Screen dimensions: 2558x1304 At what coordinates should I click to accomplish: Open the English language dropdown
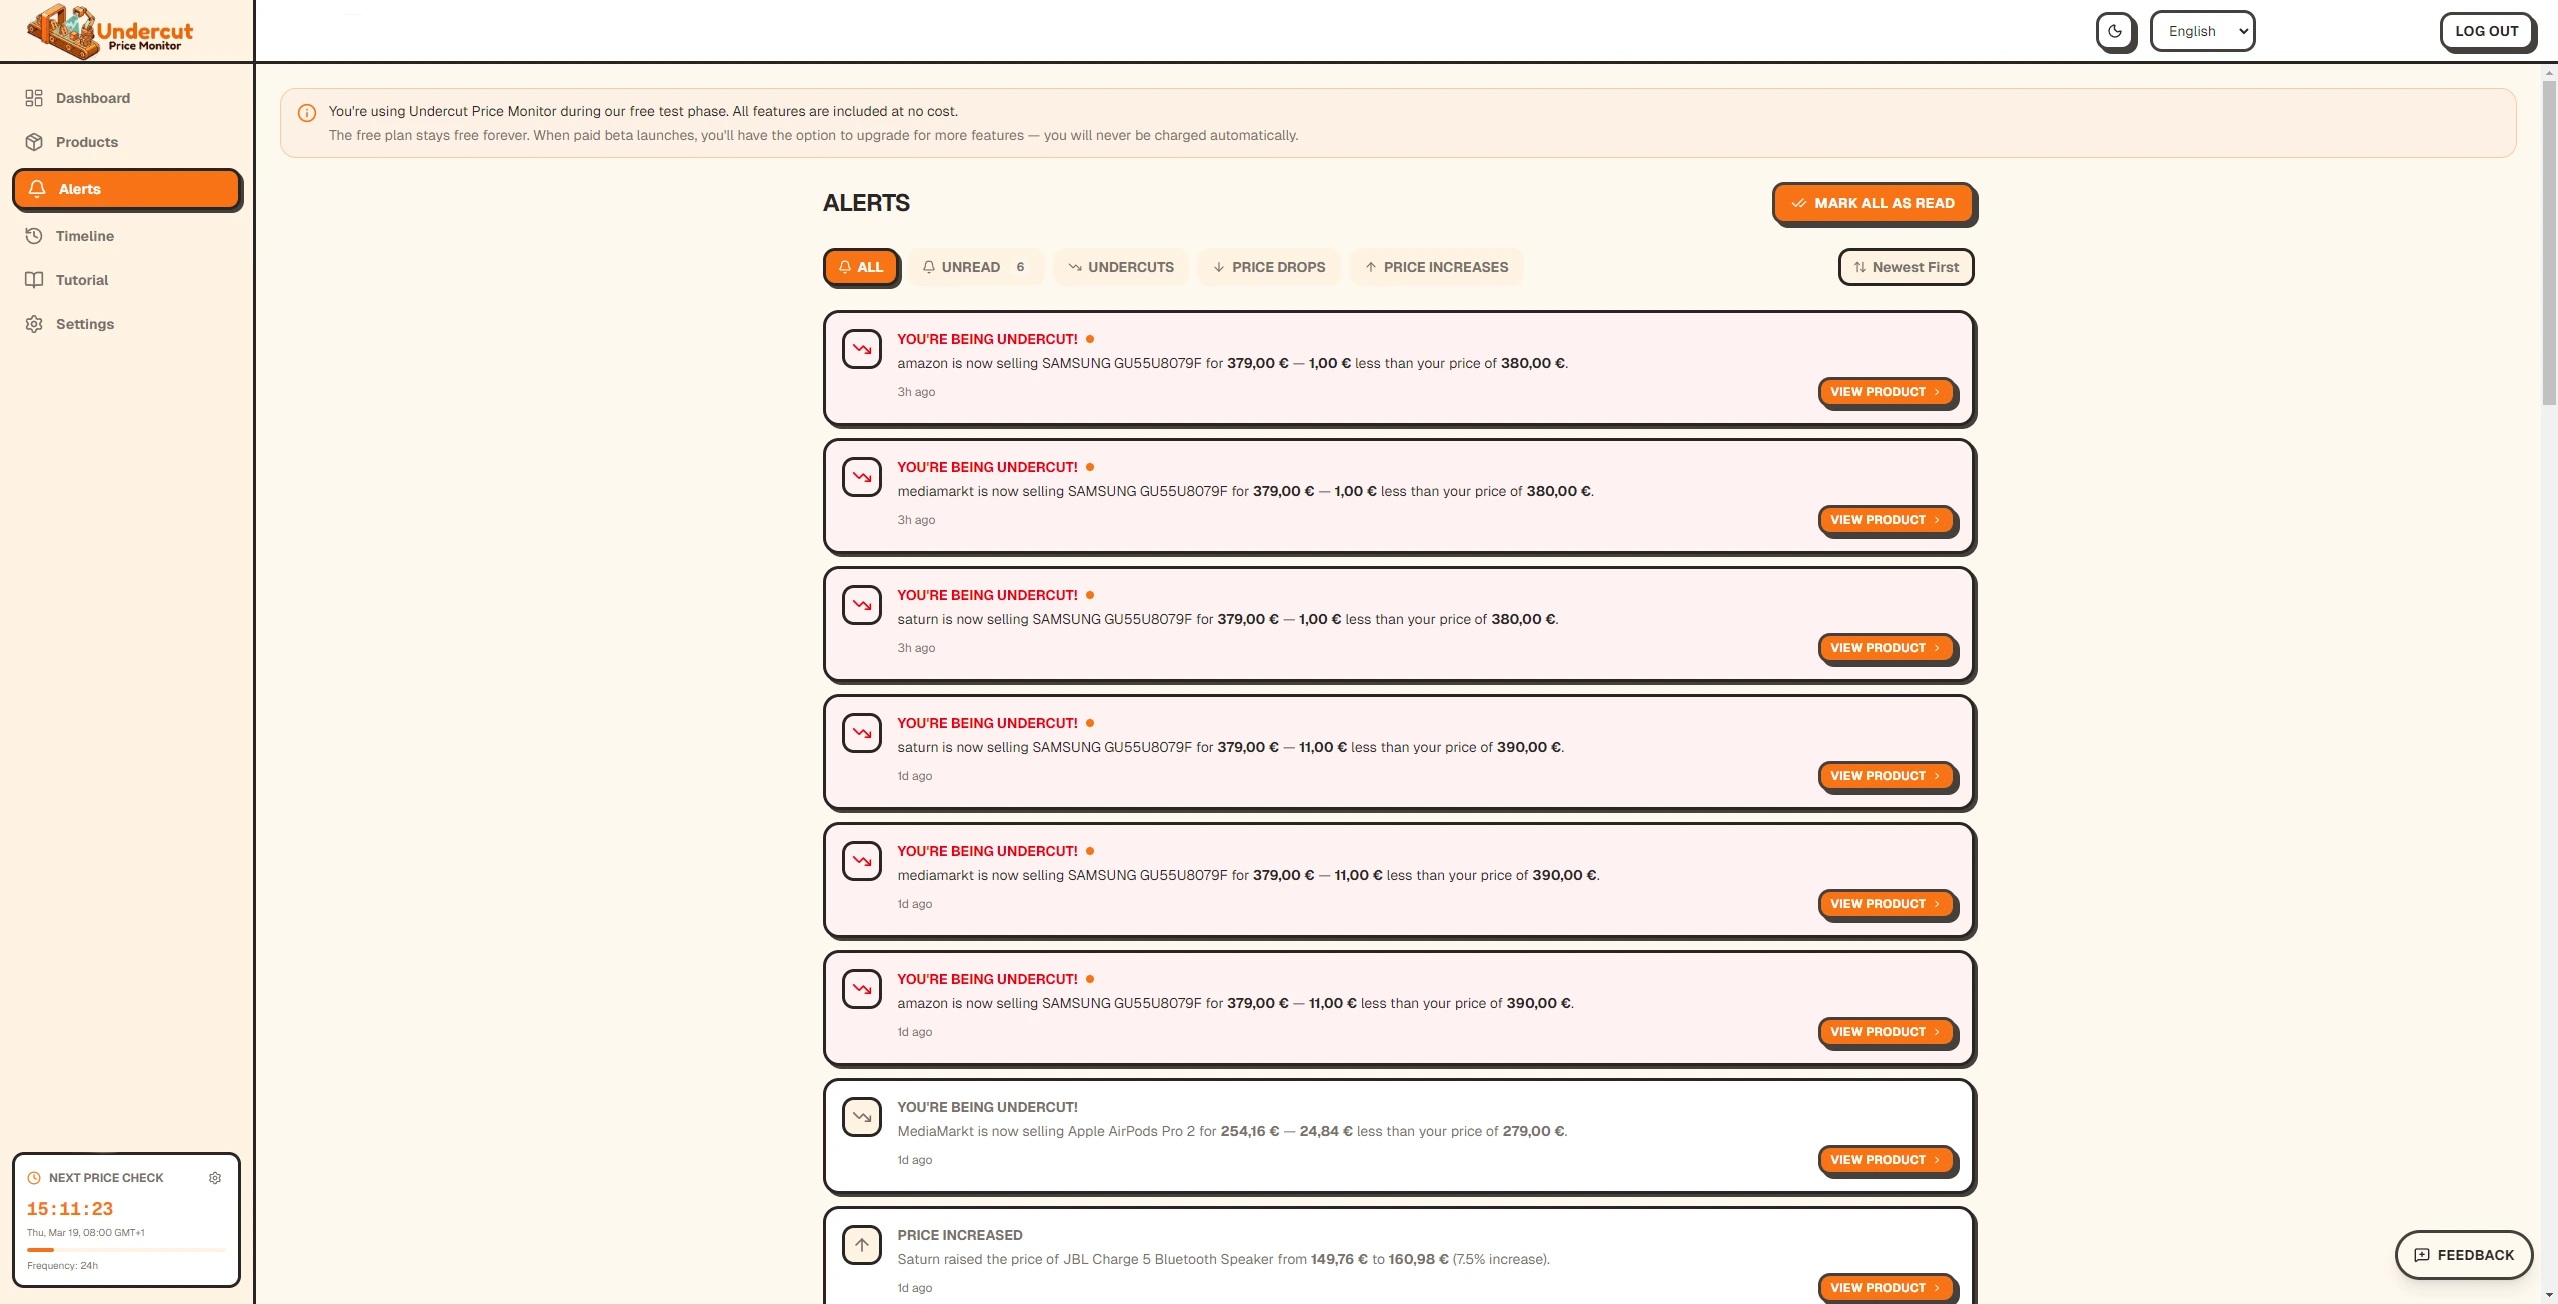[x=2201, y=31]
